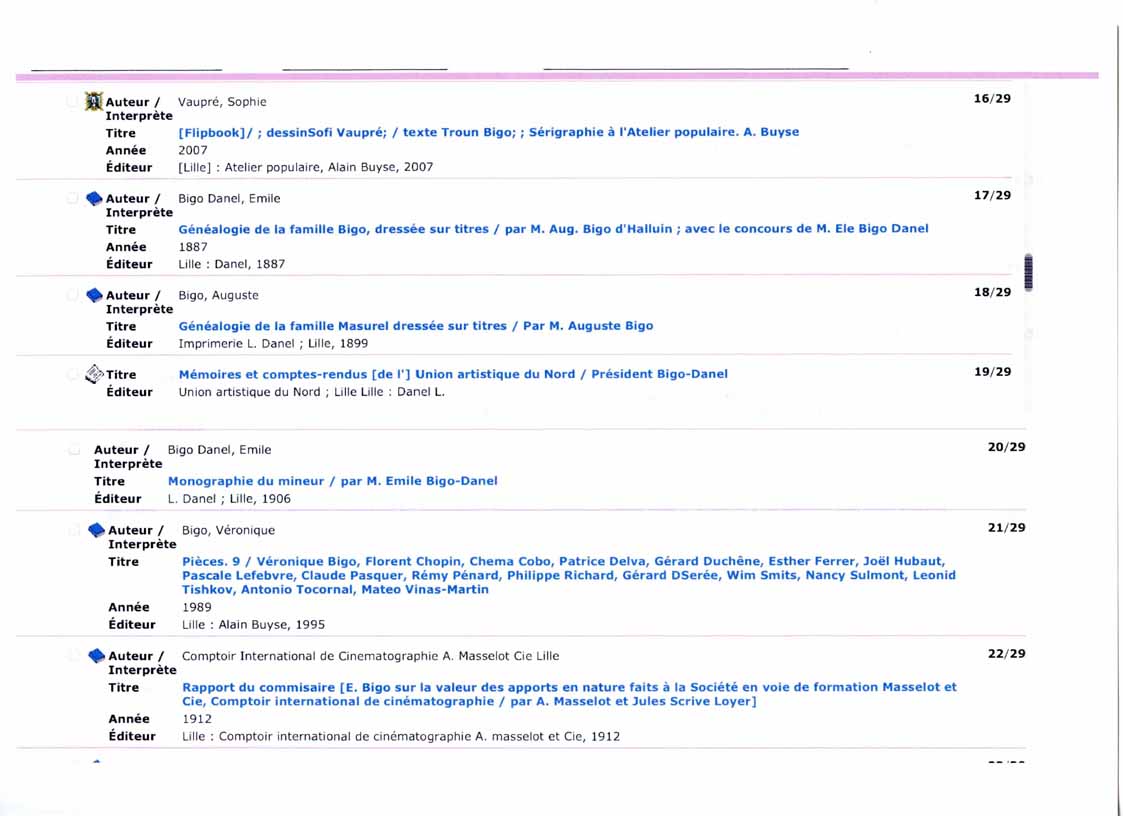The height and width of the screenshot is (816, 1123).
Task: Click result counter 16/29
Action: [992, 98]
